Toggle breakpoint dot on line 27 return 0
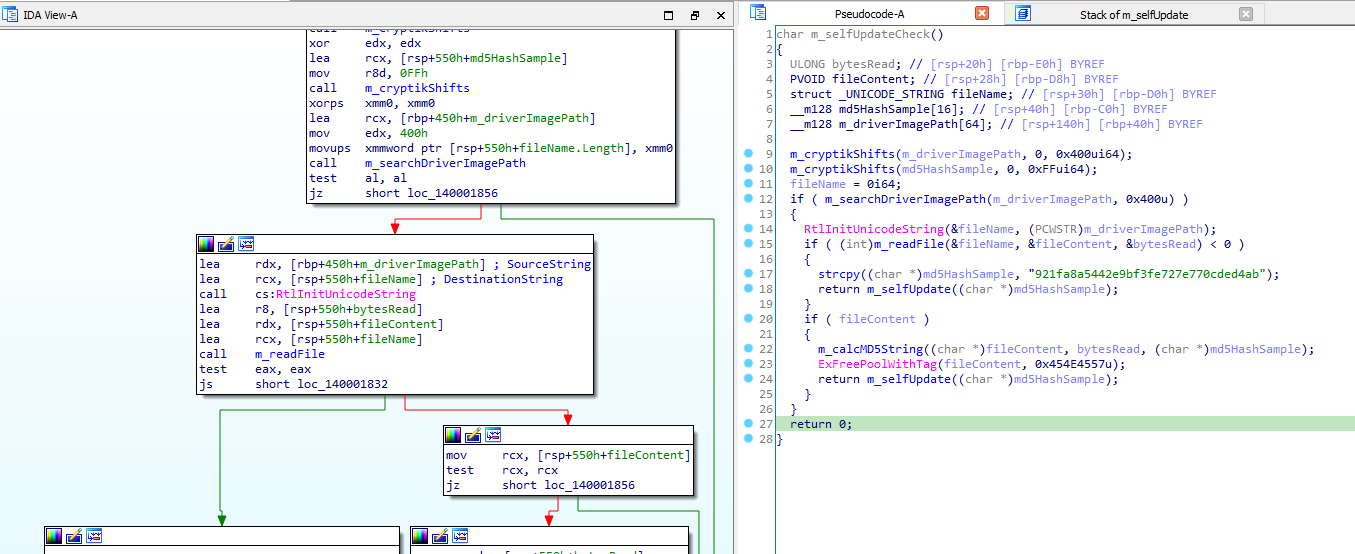Viewport: 1355px width, 554px height. click(749, 424)
